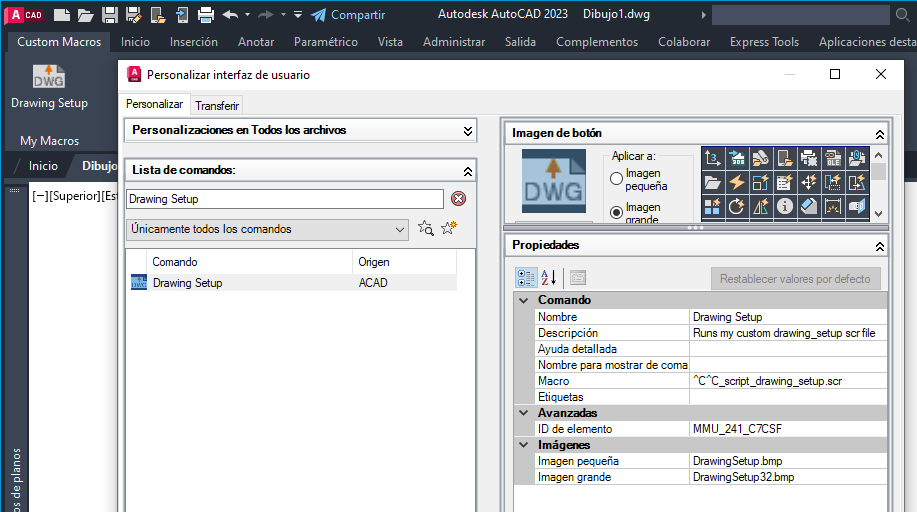Open the Paramétrico ribbon tab
Screen dimensions: 917x512
click(326, 42)
